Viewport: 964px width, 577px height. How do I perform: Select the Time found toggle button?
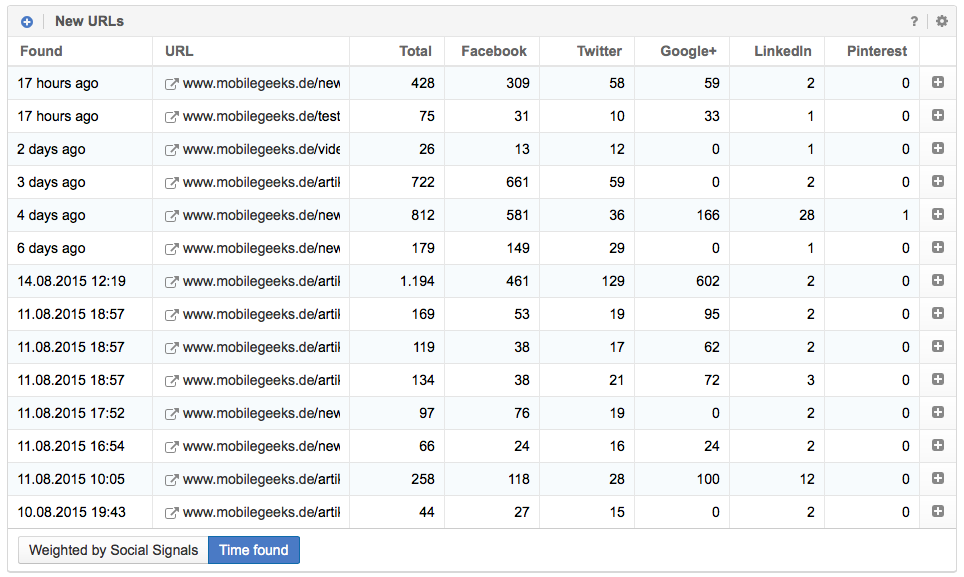coord(254,550)
